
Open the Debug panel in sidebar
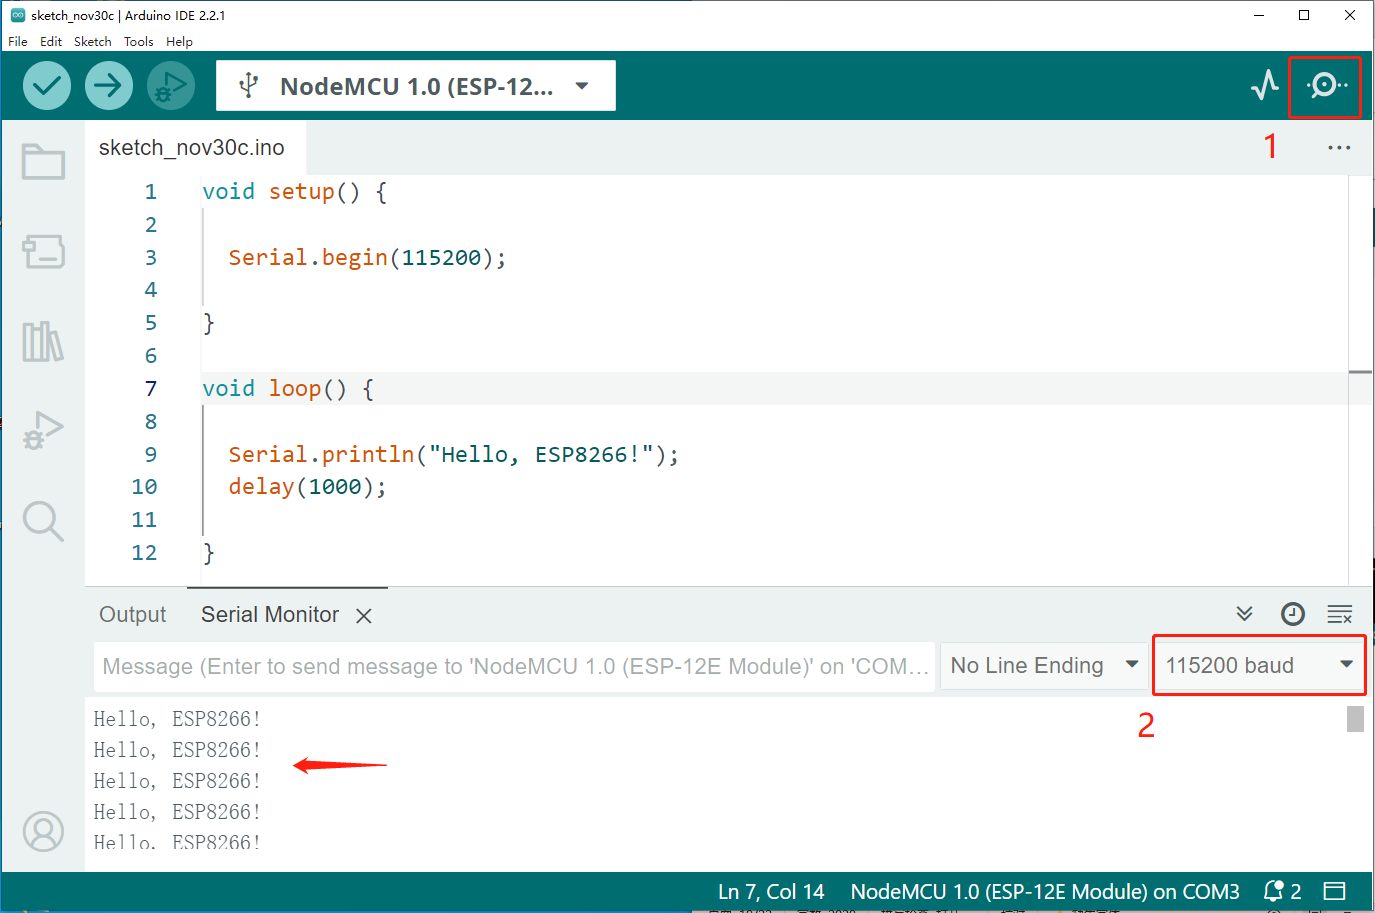coord(43,430)
